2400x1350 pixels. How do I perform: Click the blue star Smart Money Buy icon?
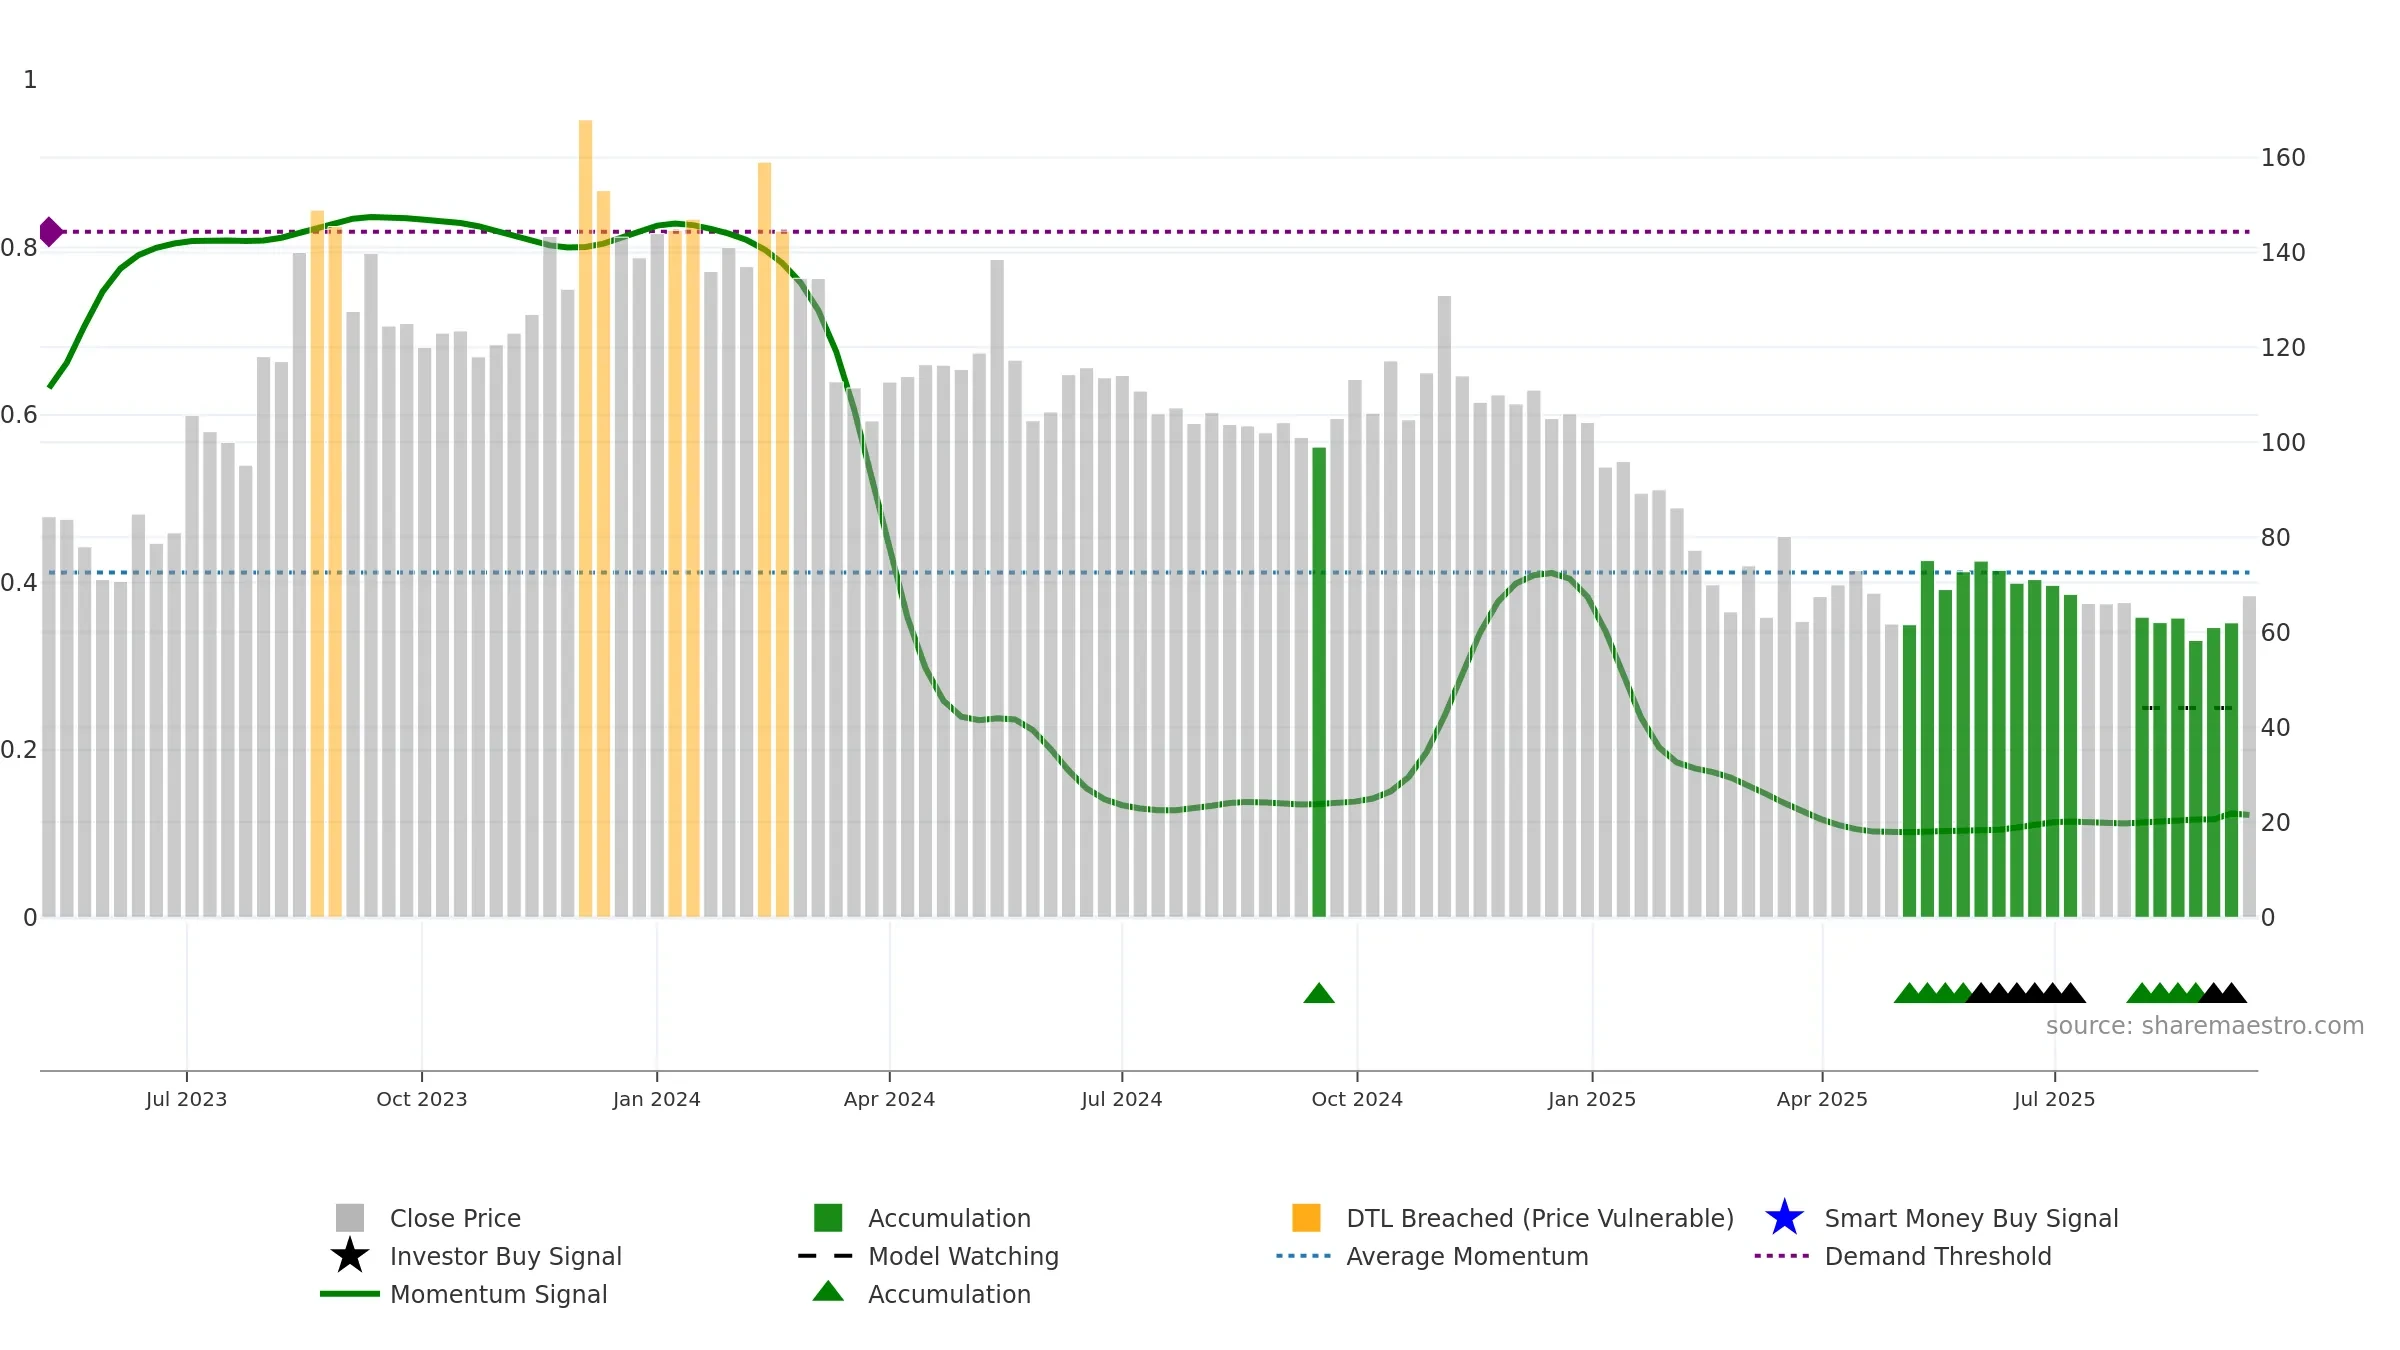click(1784, 1218)
